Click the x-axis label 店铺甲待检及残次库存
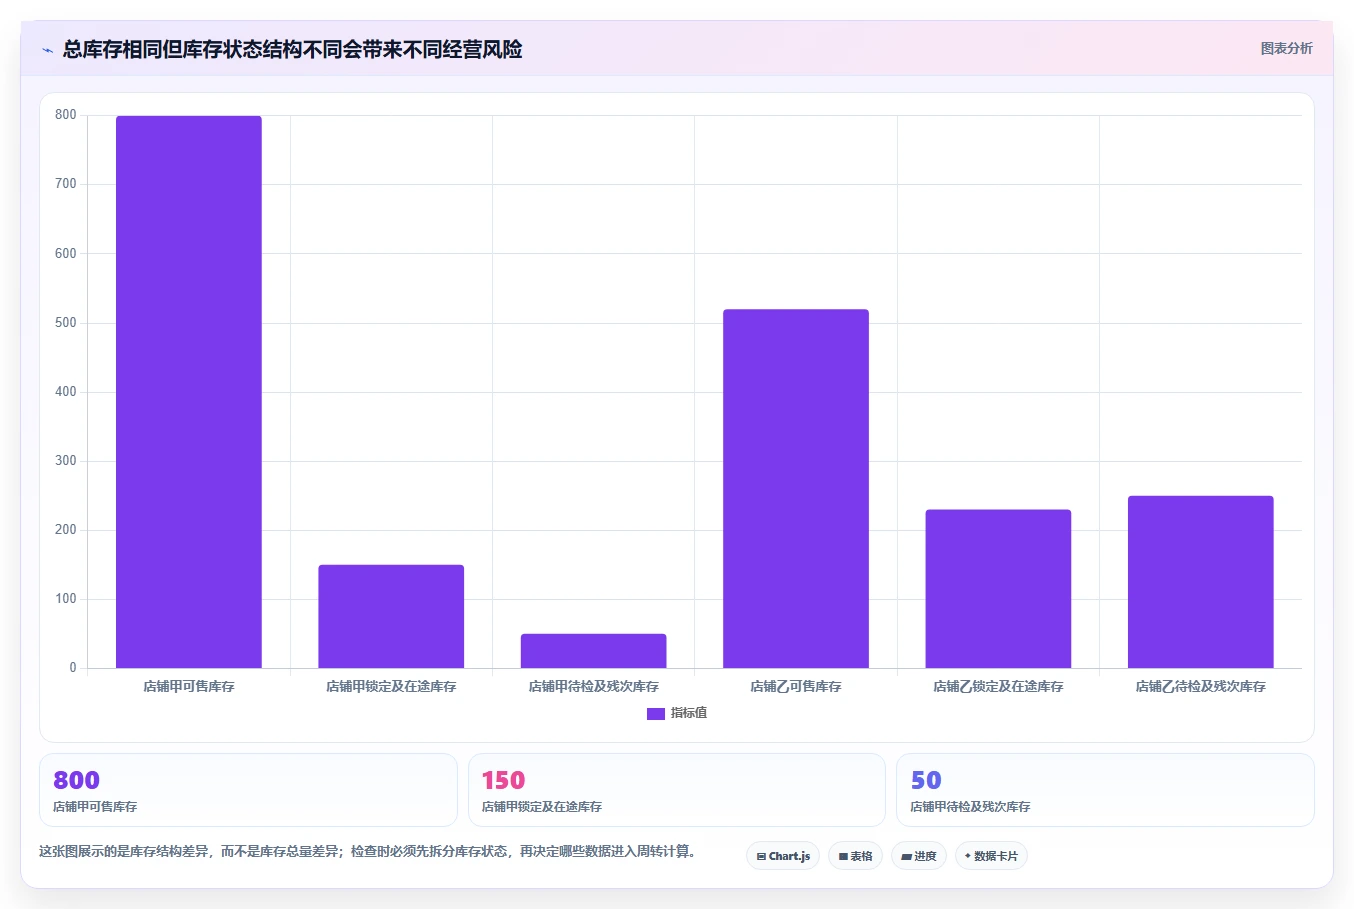 (x=594, y=686)
